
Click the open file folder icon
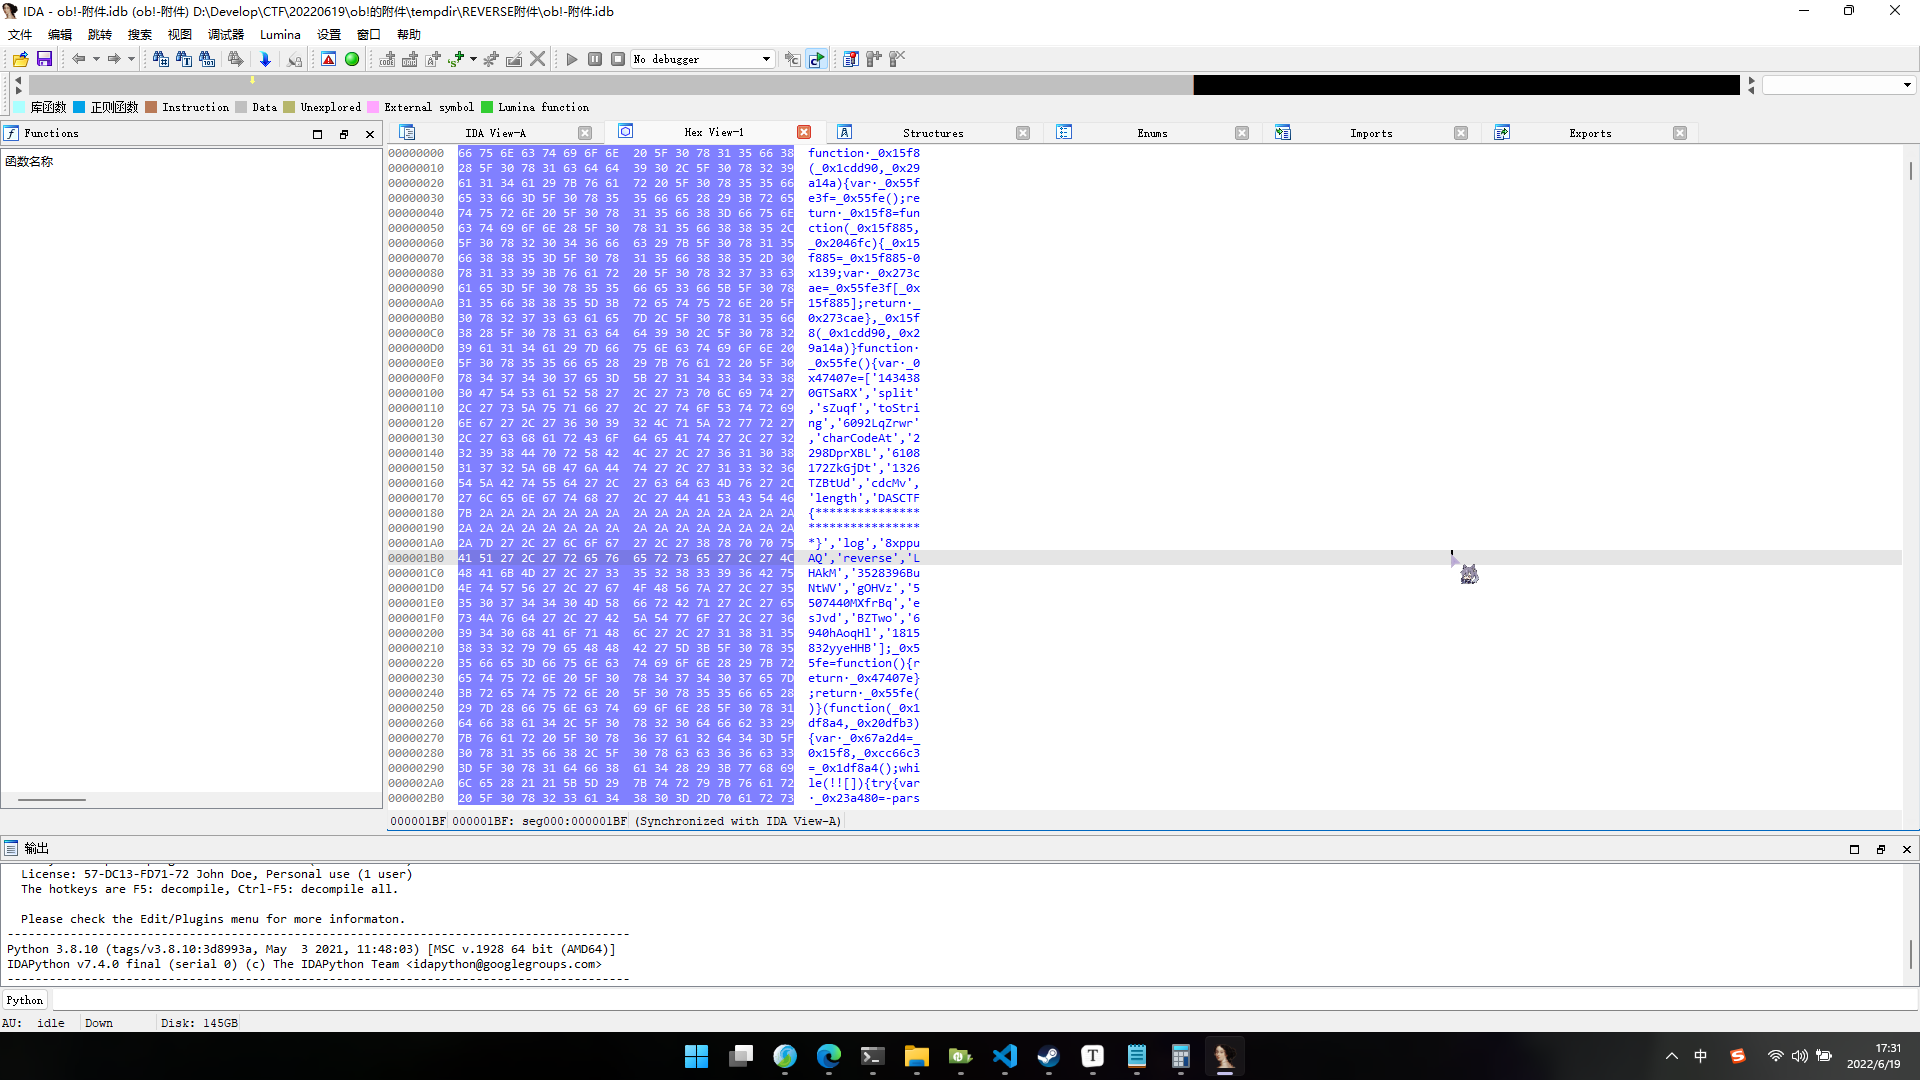click(x=20, y=59)
